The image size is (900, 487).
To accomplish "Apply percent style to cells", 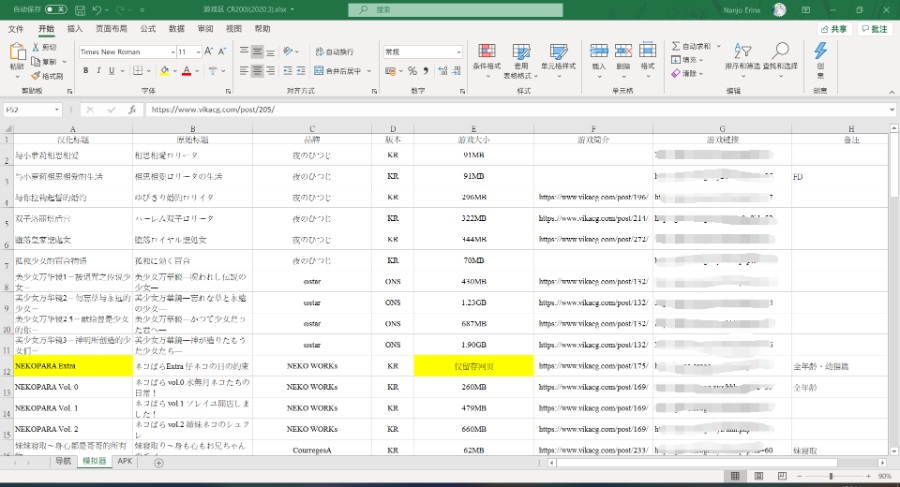I will point(412,71).
